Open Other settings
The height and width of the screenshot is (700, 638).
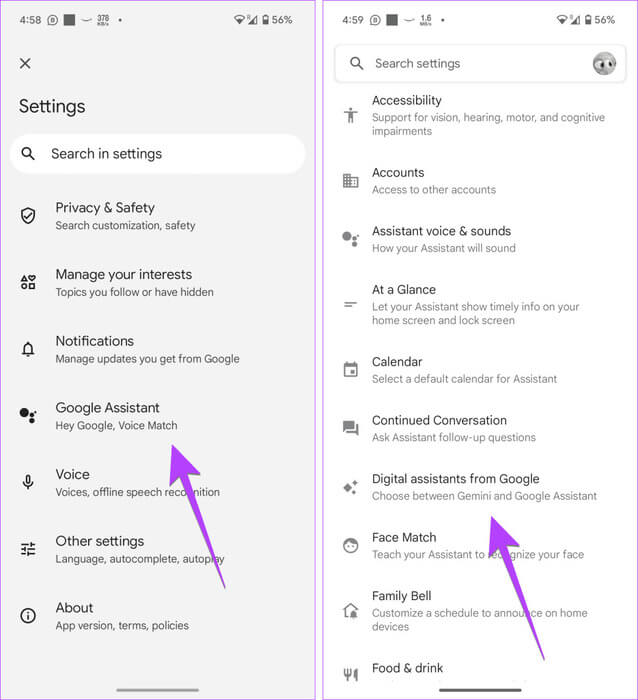coord(158,550)
